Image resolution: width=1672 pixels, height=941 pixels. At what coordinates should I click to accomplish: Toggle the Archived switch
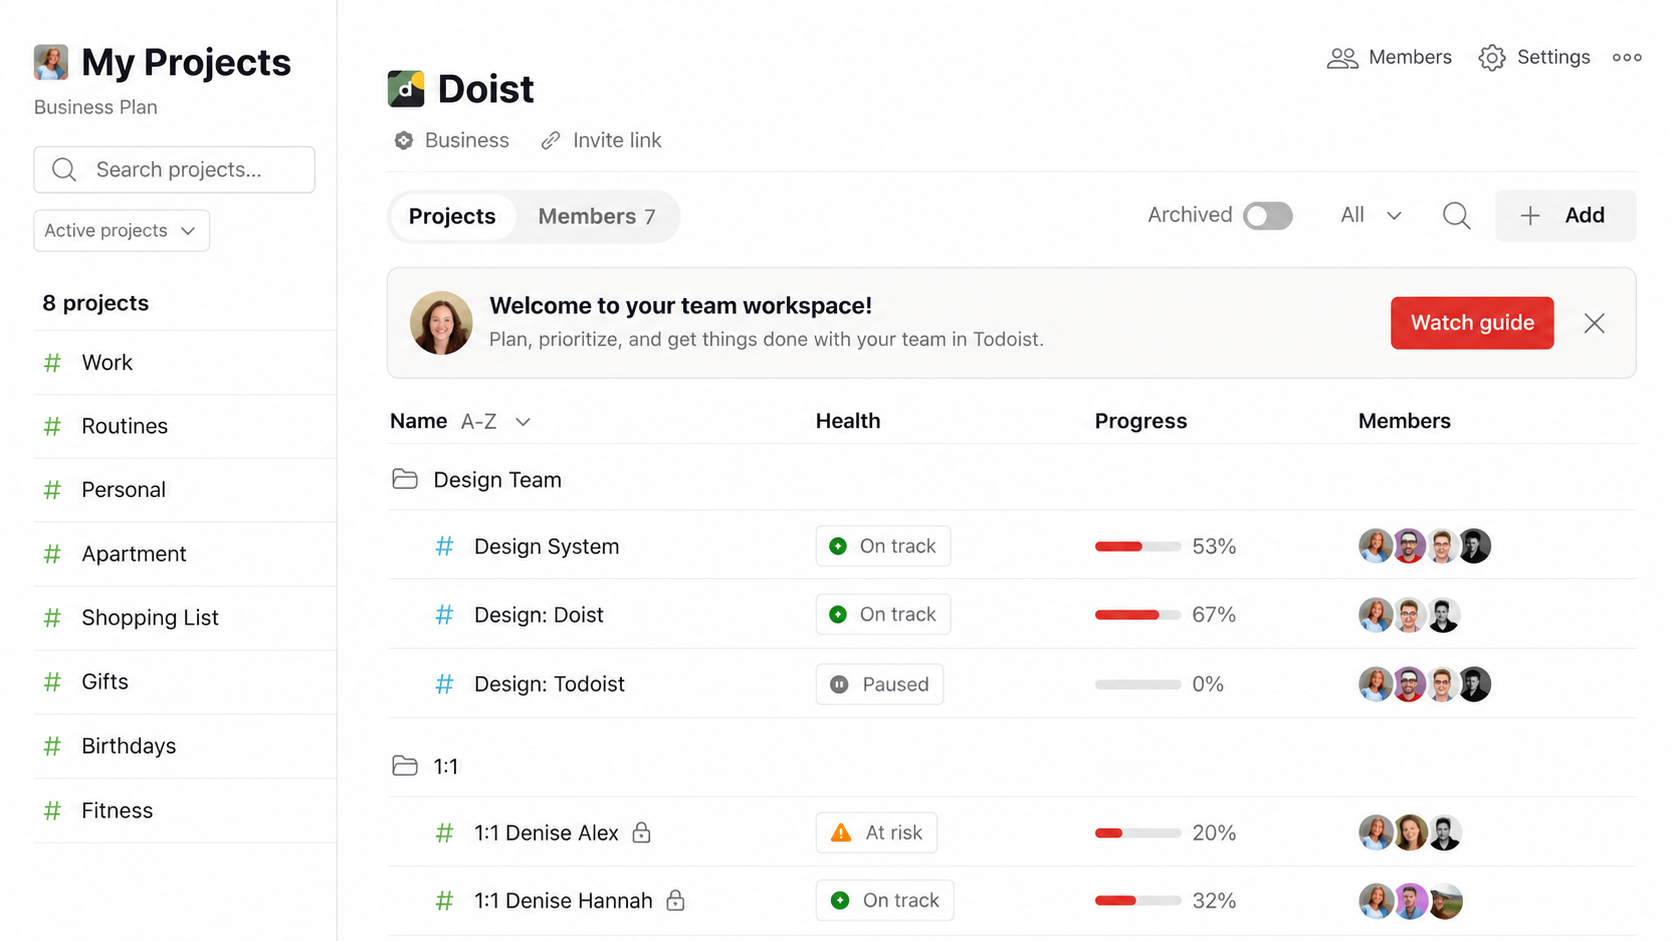(x=1268, y=216)
